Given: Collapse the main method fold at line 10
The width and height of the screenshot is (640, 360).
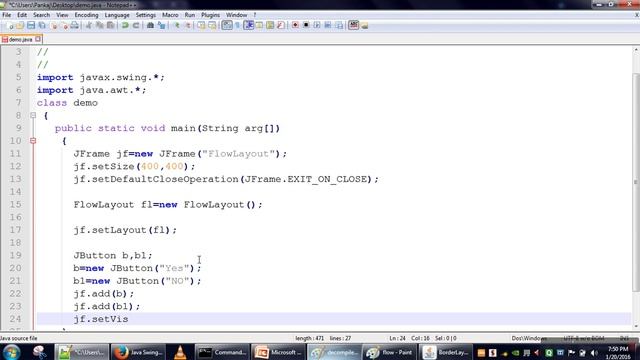Looking at the screenshot, I should pos(33,141).
